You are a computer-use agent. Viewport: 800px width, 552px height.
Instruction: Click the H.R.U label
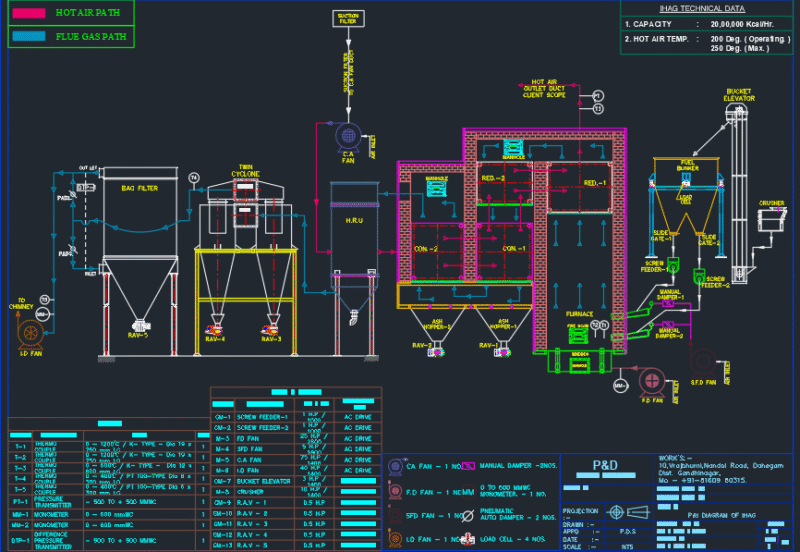point(354,220)
